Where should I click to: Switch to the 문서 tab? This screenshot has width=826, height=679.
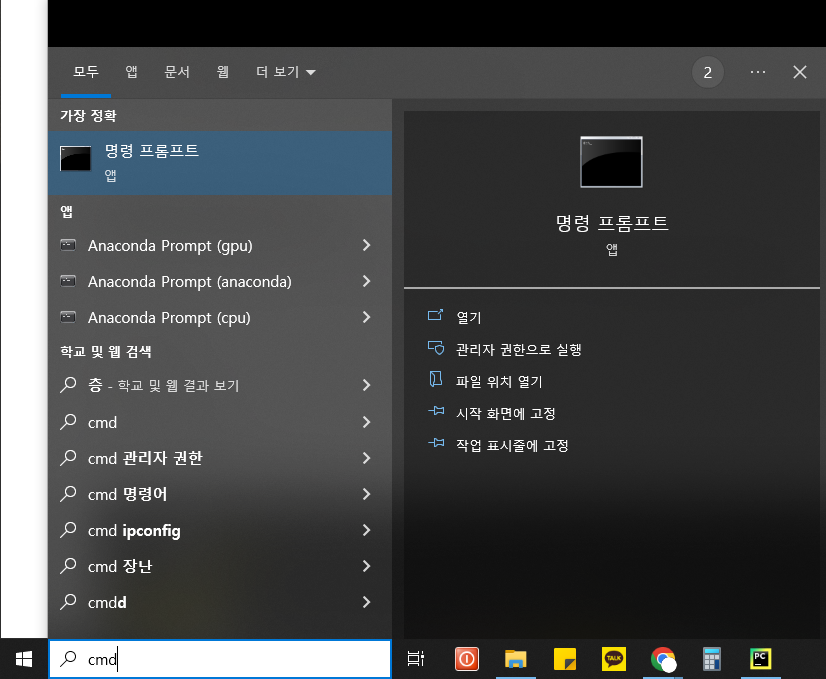coord(177,72)
